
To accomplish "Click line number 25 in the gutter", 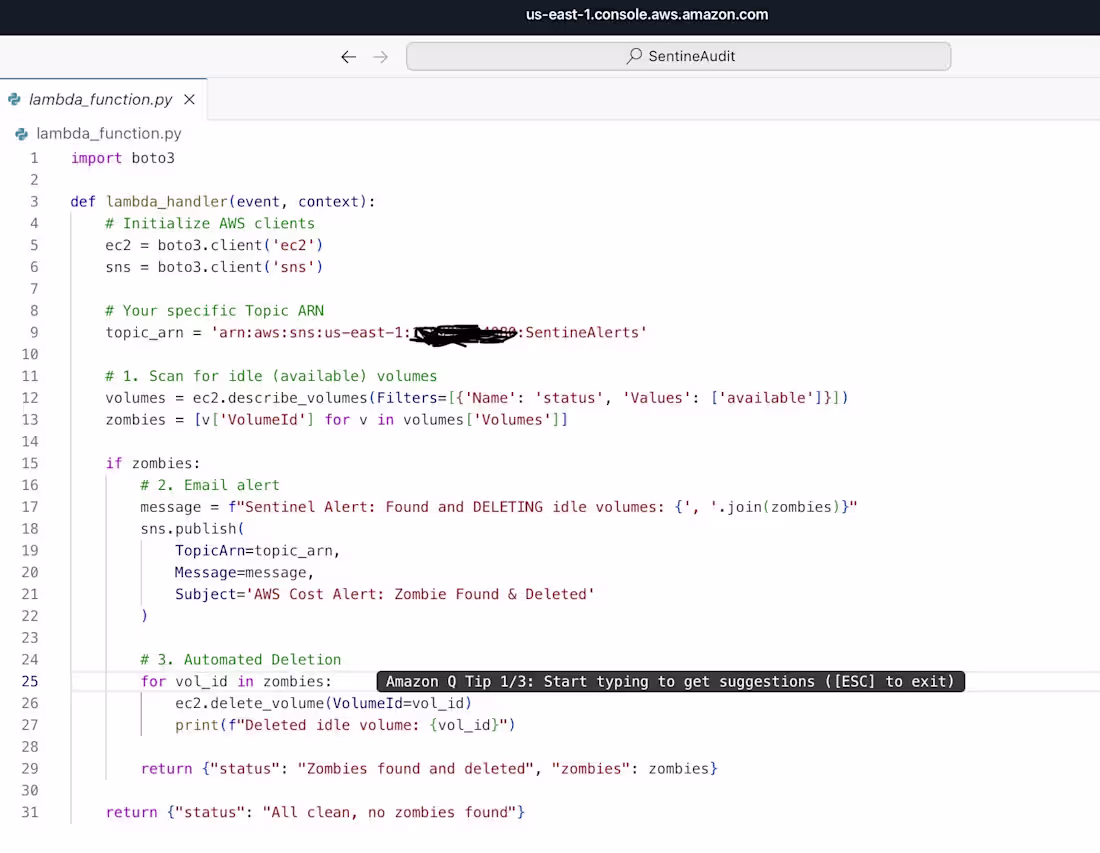I will 29,681.
